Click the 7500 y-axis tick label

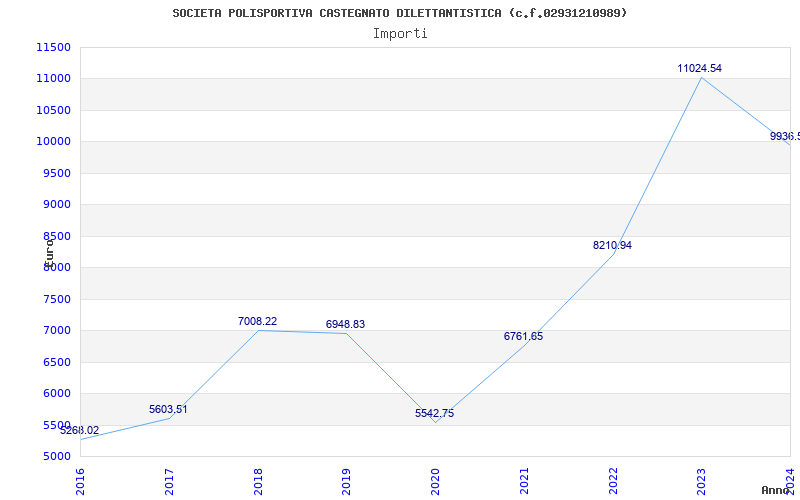[56, 299]
